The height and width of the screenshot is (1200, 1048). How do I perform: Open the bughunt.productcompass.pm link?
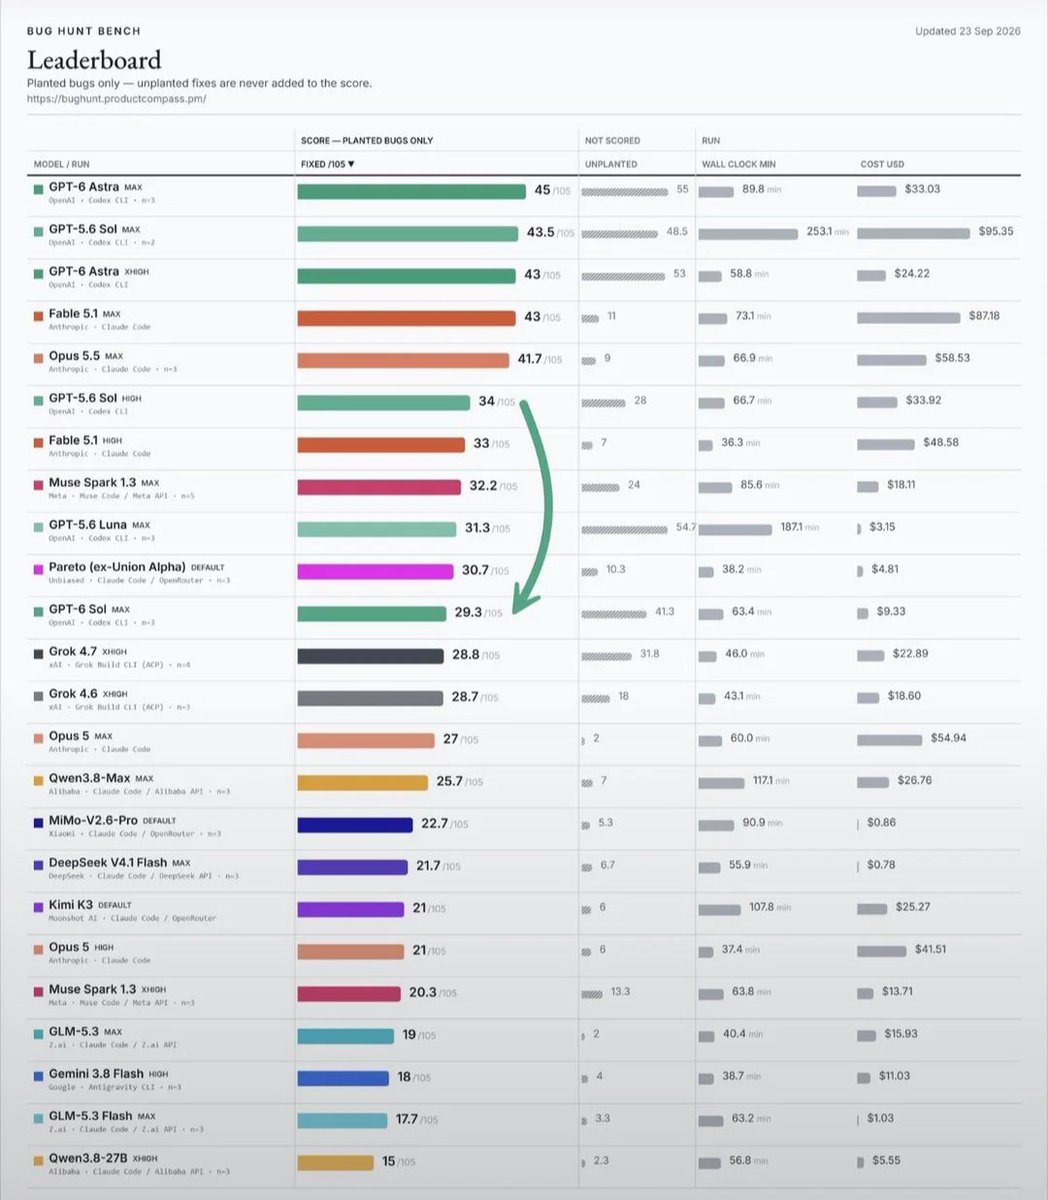[x=116, y=99]
